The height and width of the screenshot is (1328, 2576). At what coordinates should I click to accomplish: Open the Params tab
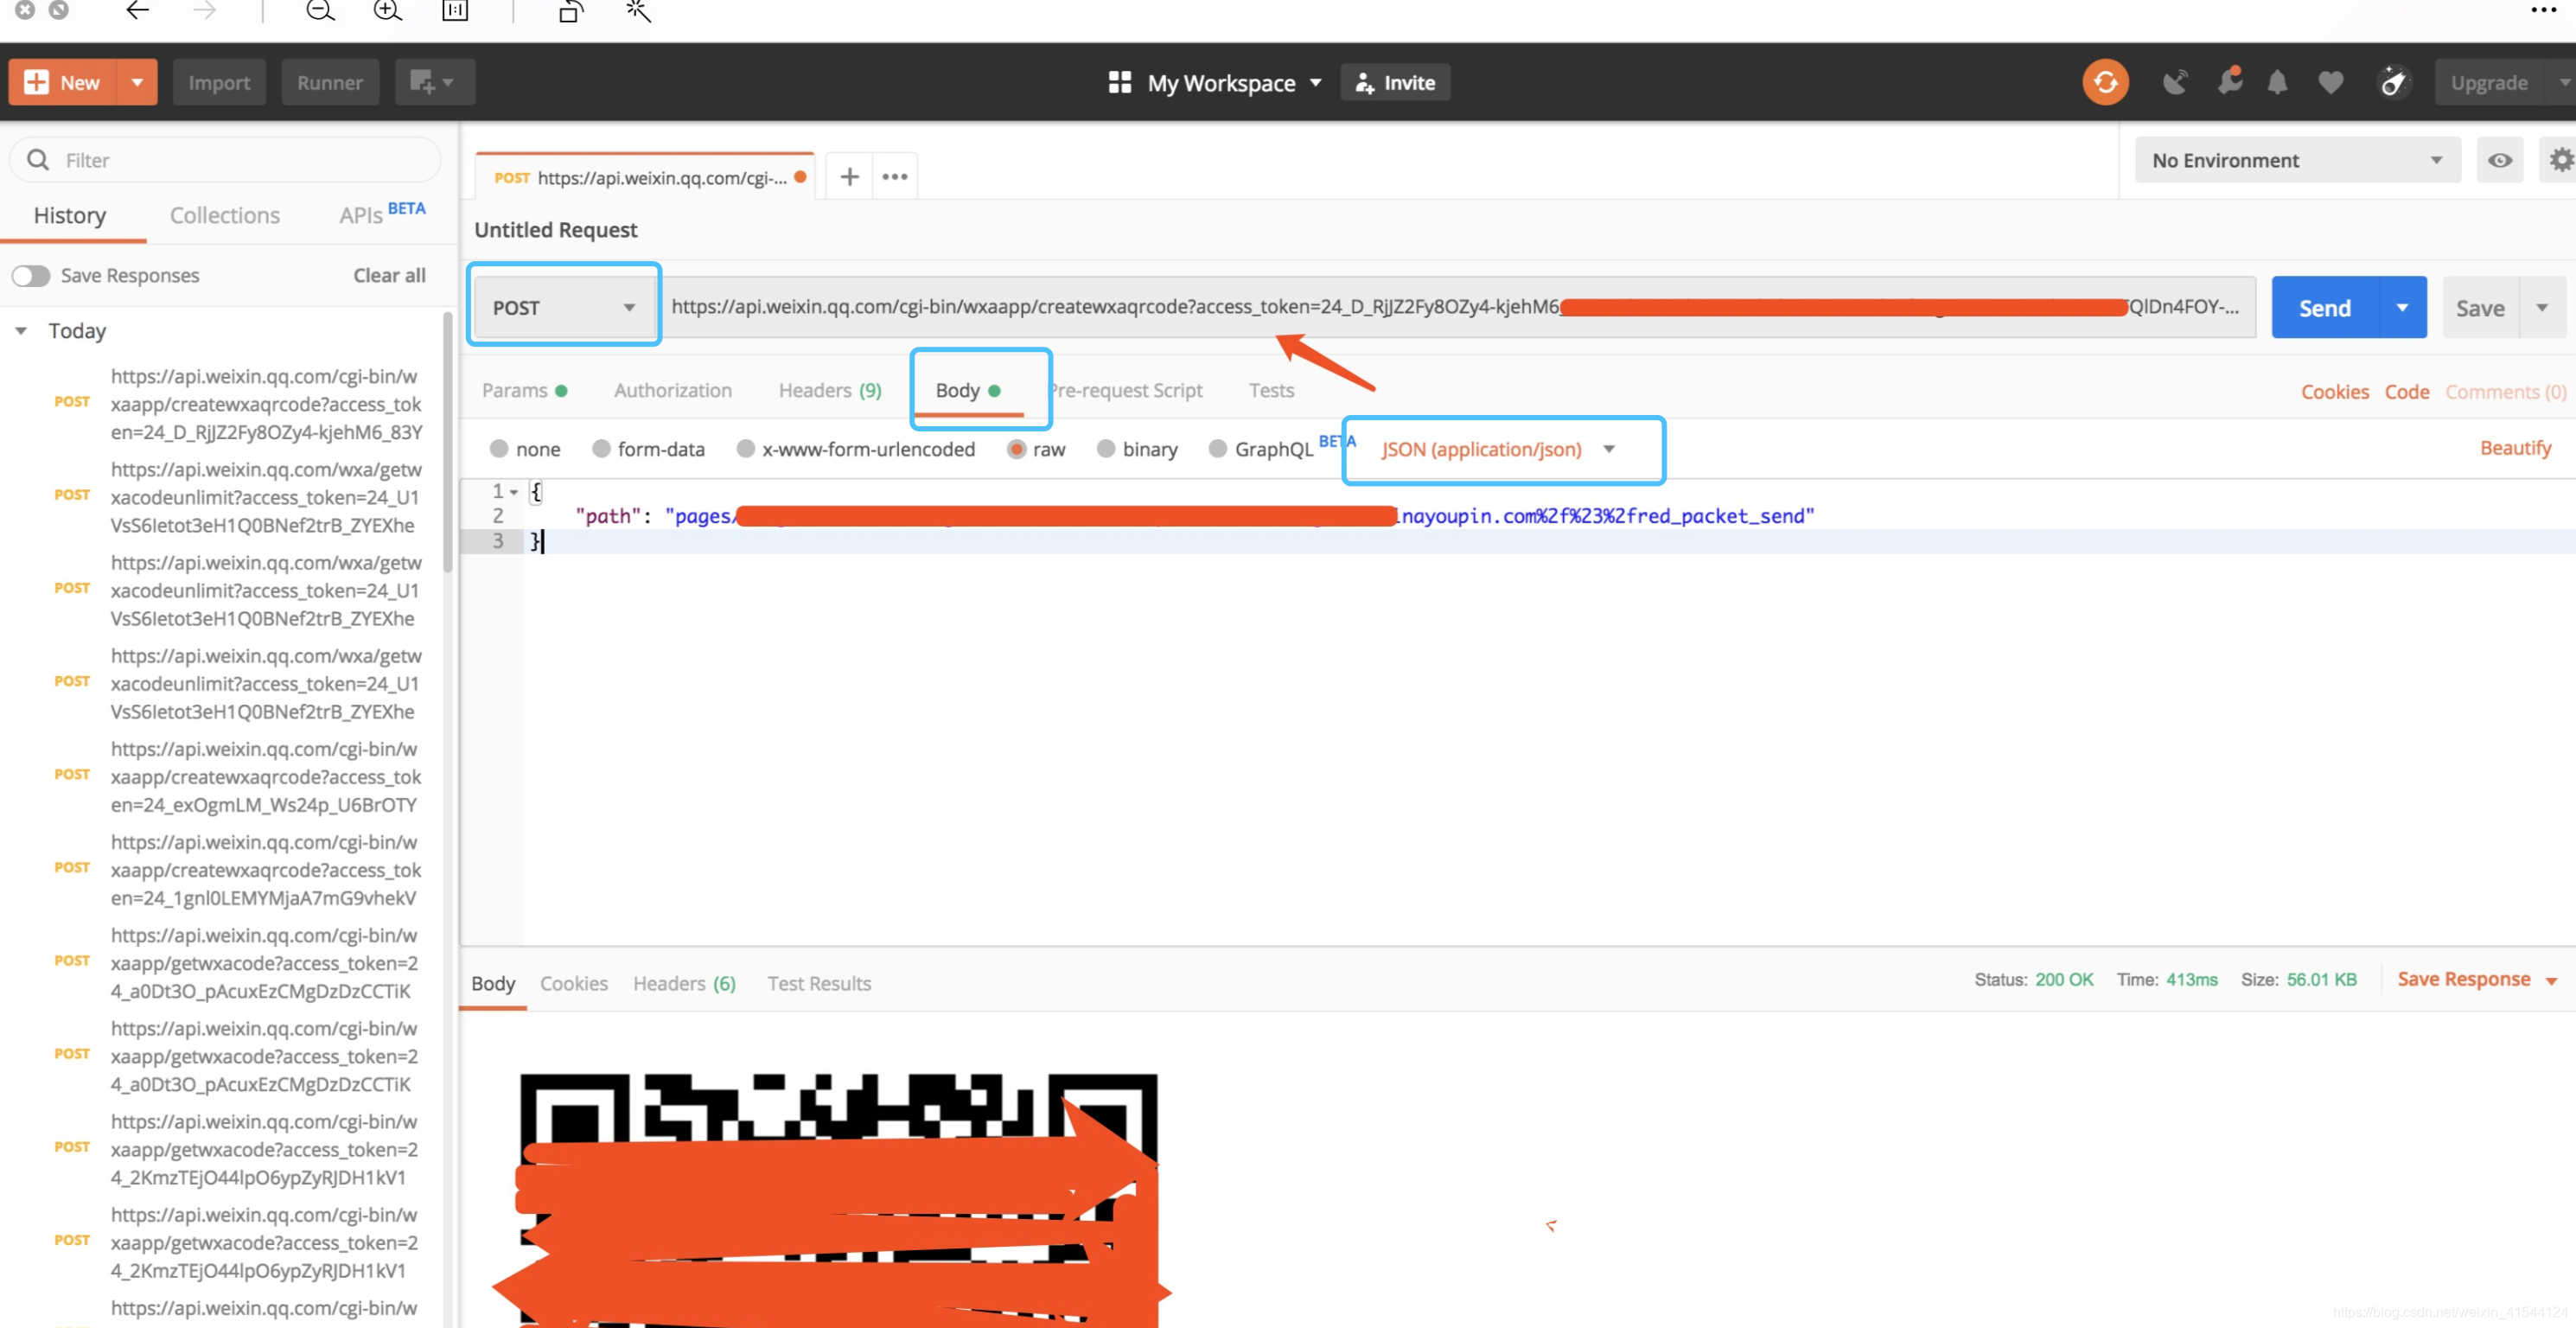(x=524, y=390)
